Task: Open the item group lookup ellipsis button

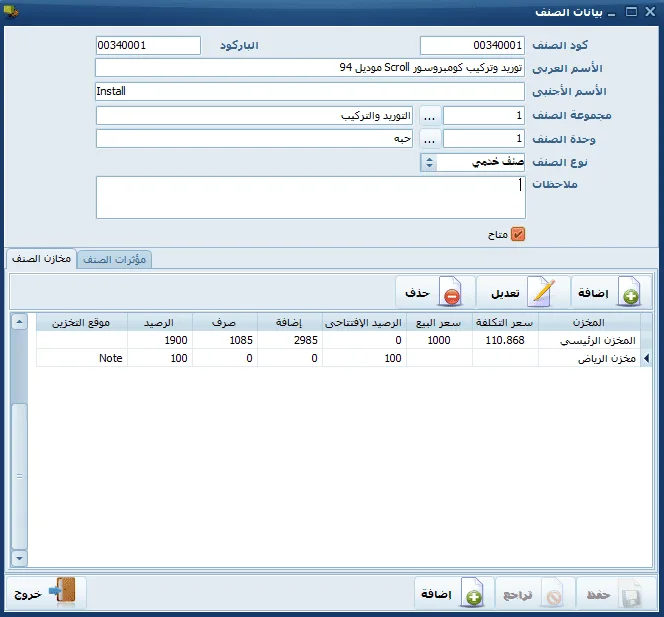Action: (430, 116)
